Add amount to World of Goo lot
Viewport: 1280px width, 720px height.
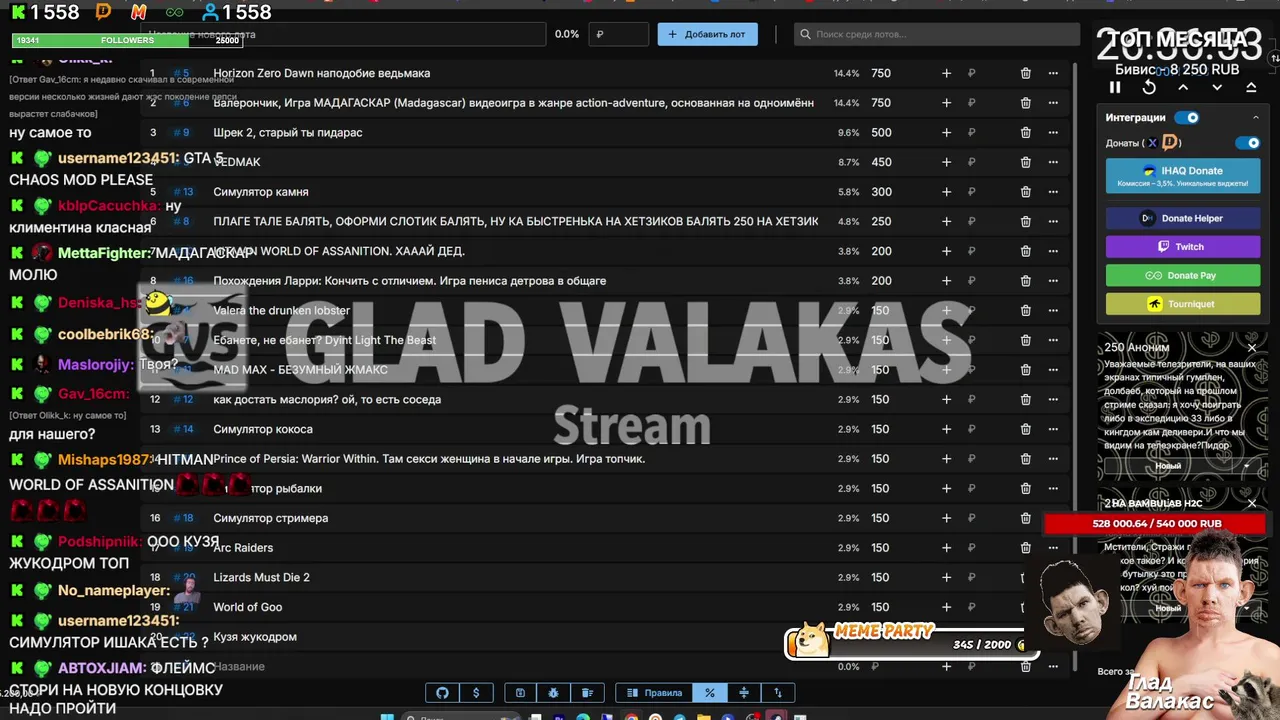pos(946,607)
